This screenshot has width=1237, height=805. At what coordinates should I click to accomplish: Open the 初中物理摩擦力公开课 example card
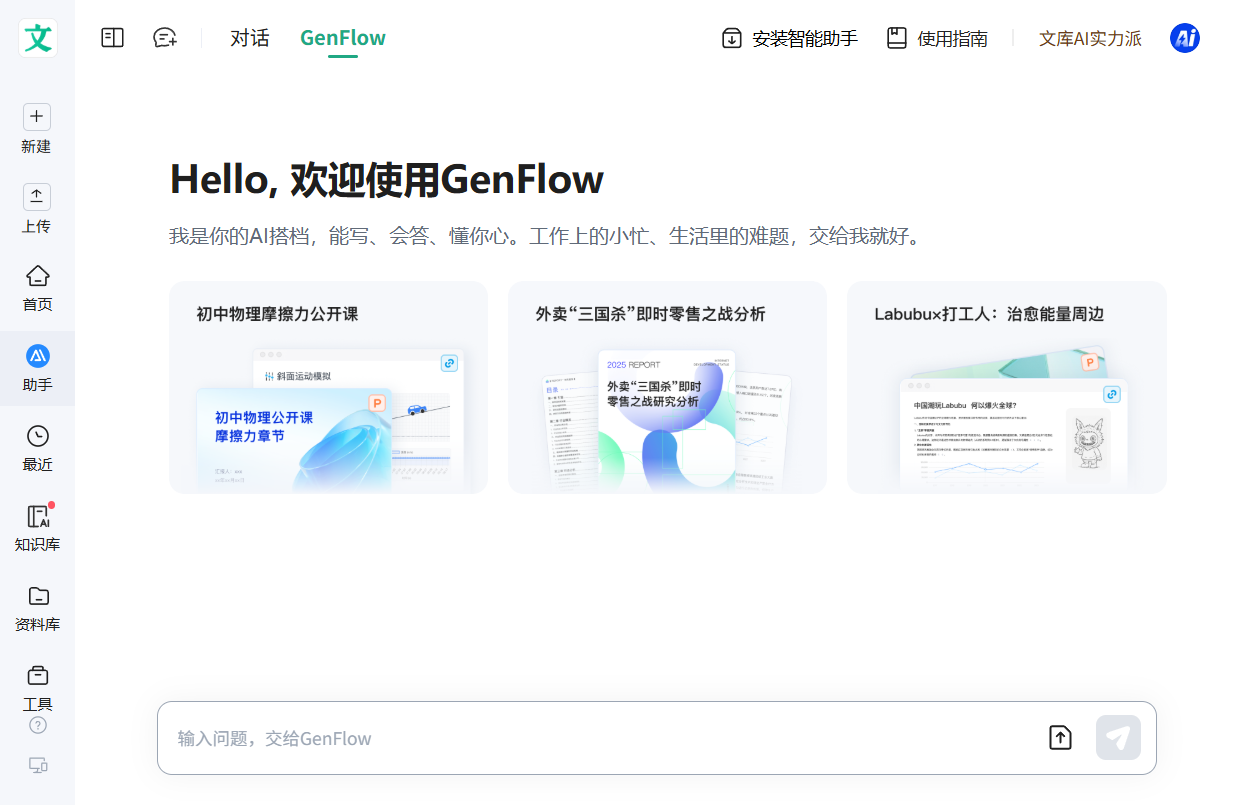tap(329, 387)
